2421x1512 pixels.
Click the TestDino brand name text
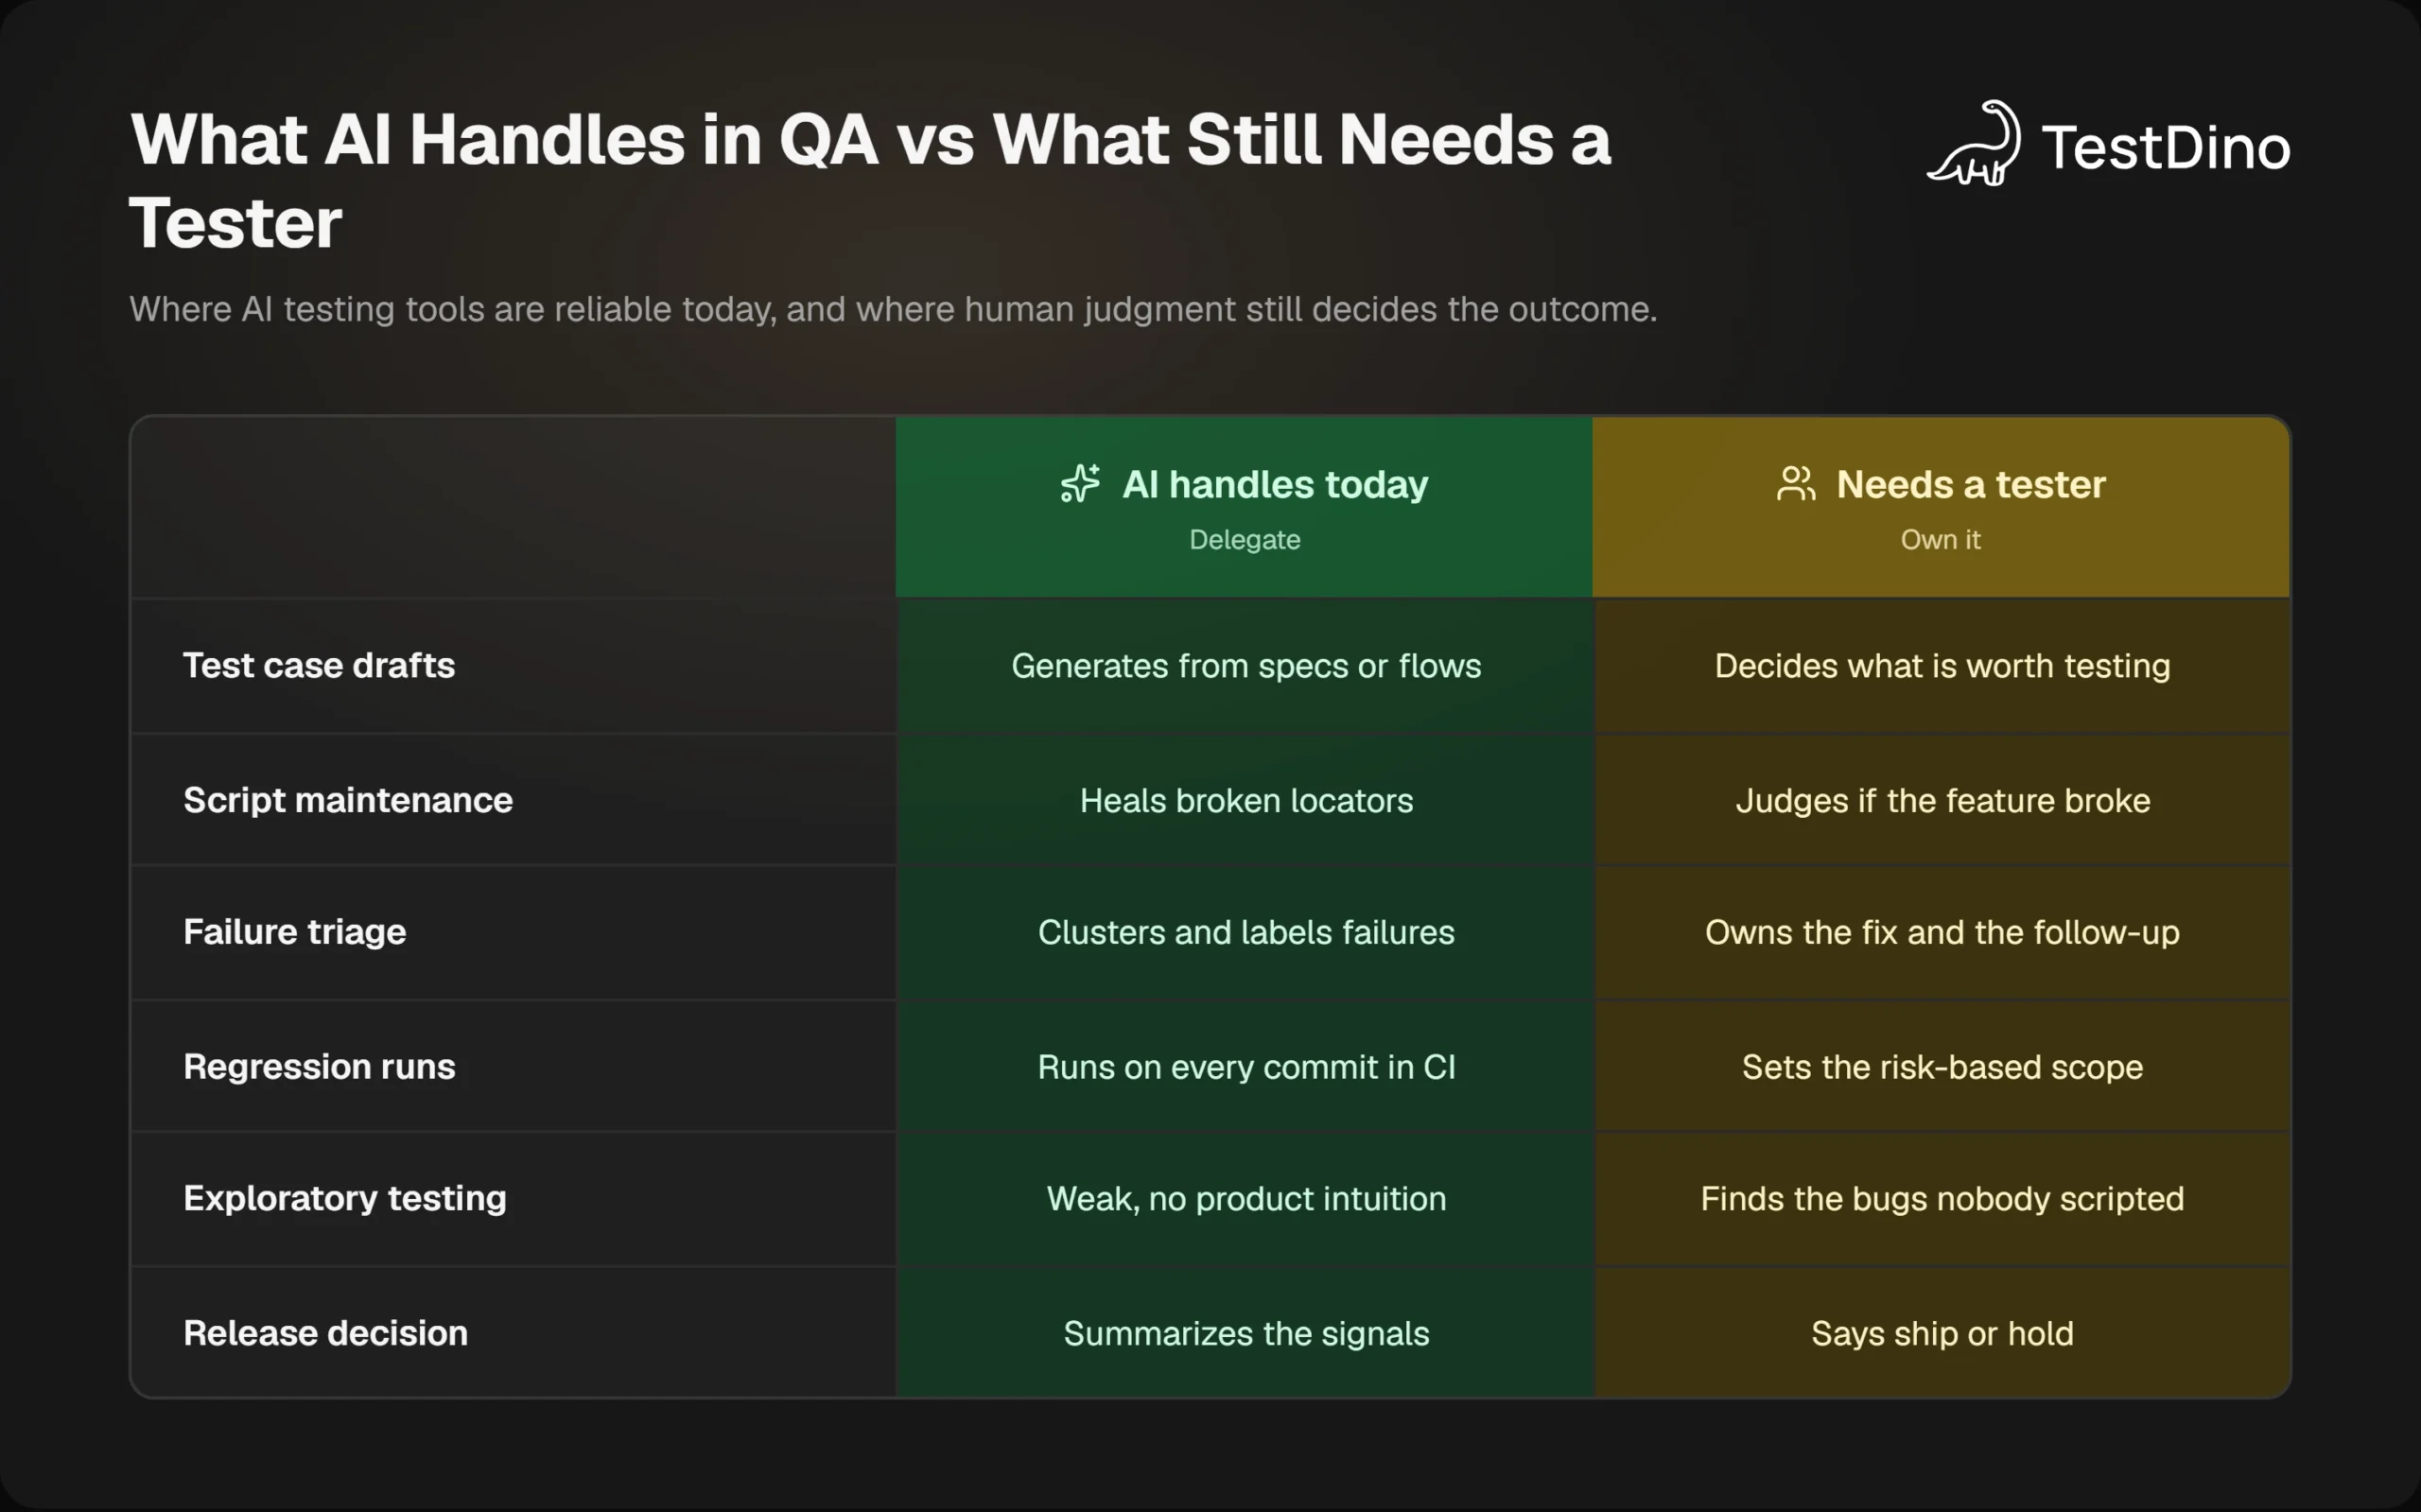(x=2166, y=147)
